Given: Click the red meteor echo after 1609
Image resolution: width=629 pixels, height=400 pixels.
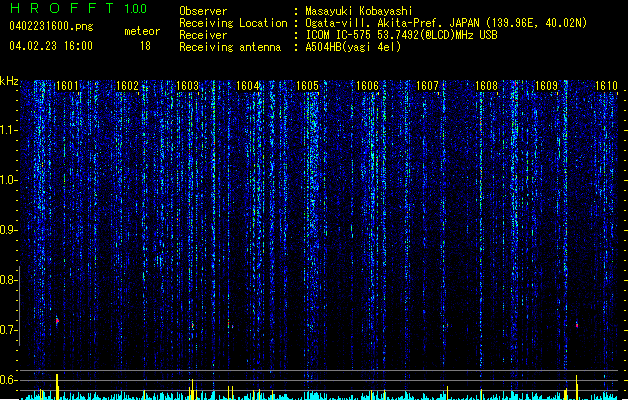Looking at the screenshot, I should click(x=577, y=325).
